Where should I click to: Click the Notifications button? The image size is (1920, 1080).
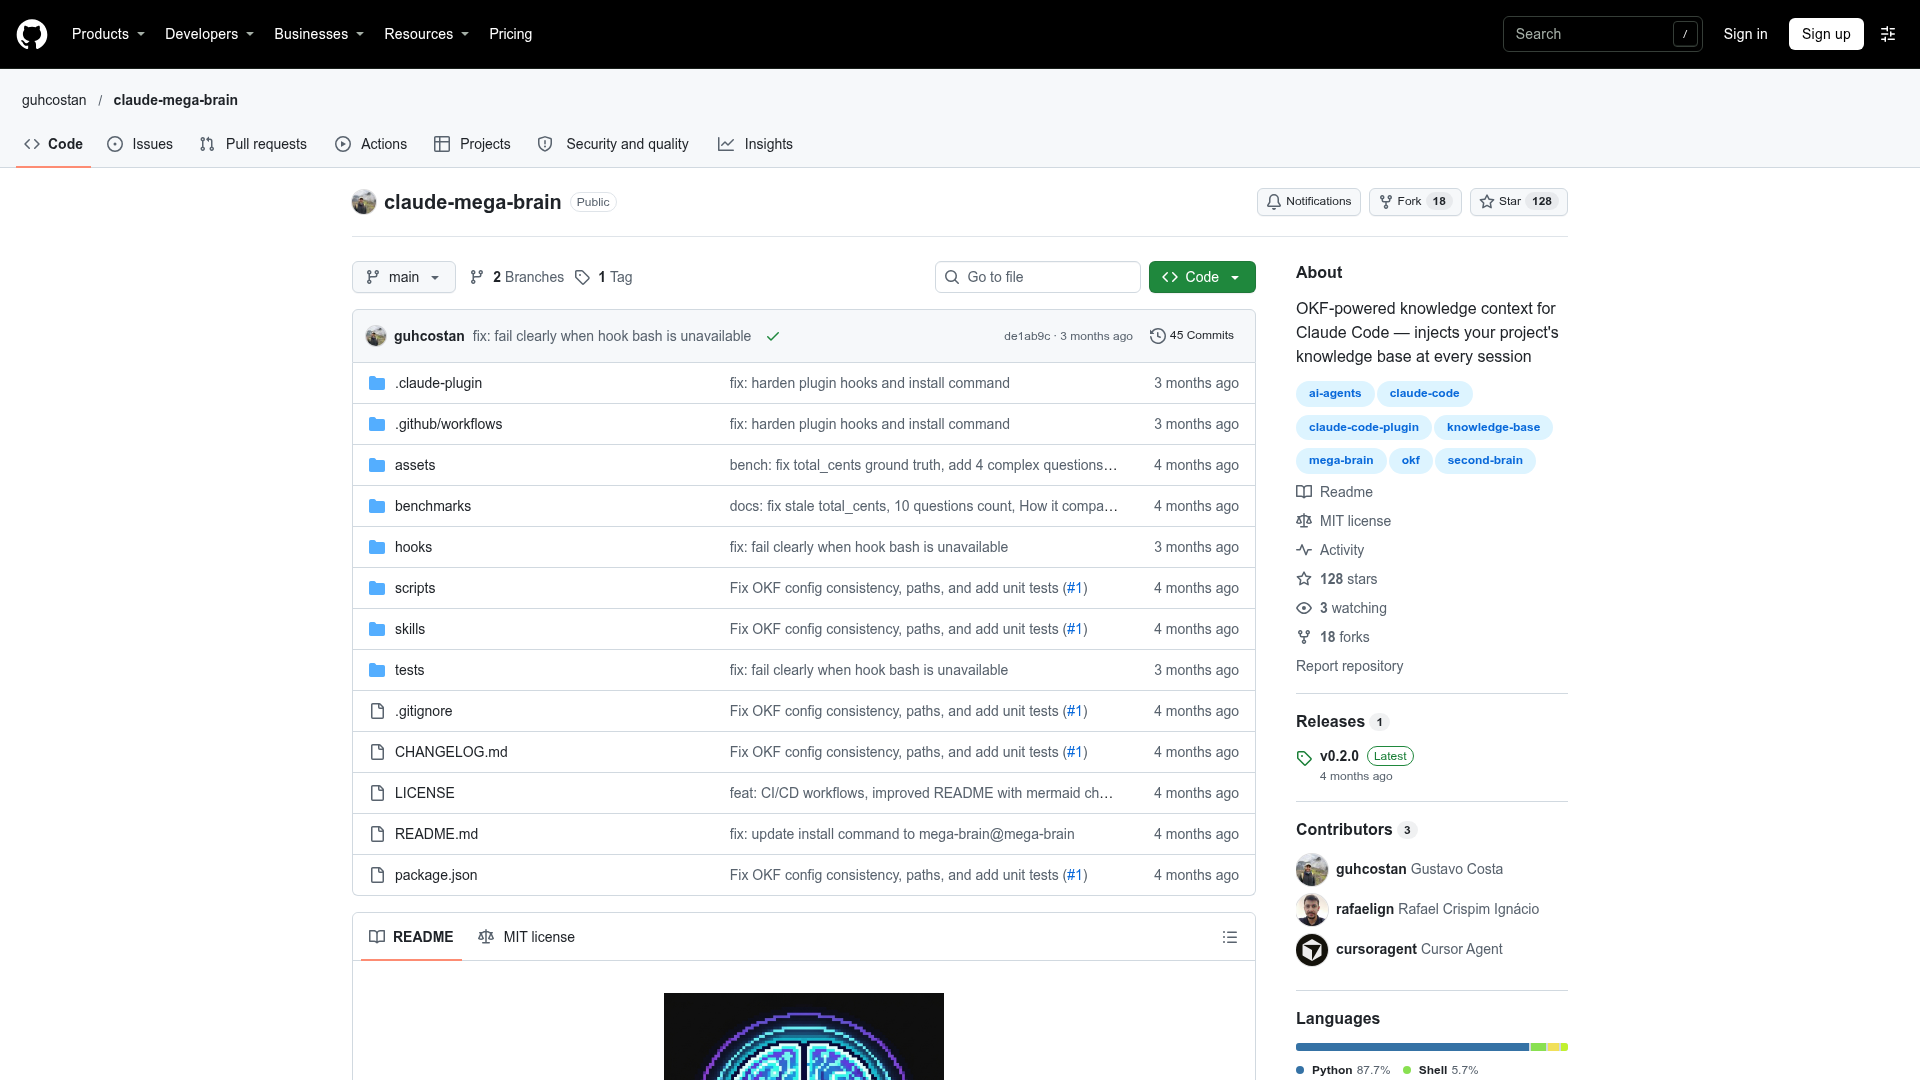[1309, 202]
